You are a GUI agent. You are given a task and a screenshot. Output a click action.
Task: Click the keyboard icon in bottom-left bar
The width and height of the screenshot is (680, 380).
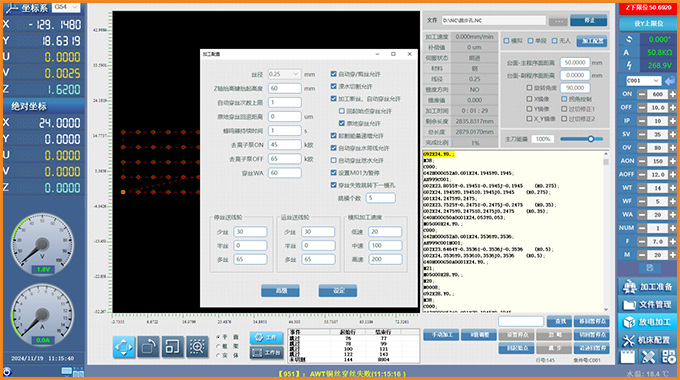[x=66, y=371]
